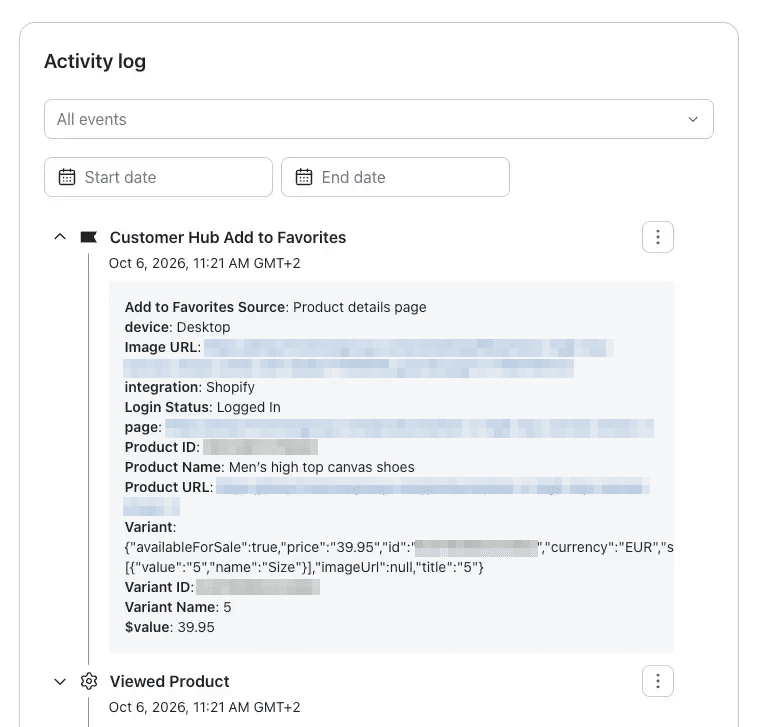Click the blurred Product ID value
This screenshot has width=762, height=727.
pos(260,447)
